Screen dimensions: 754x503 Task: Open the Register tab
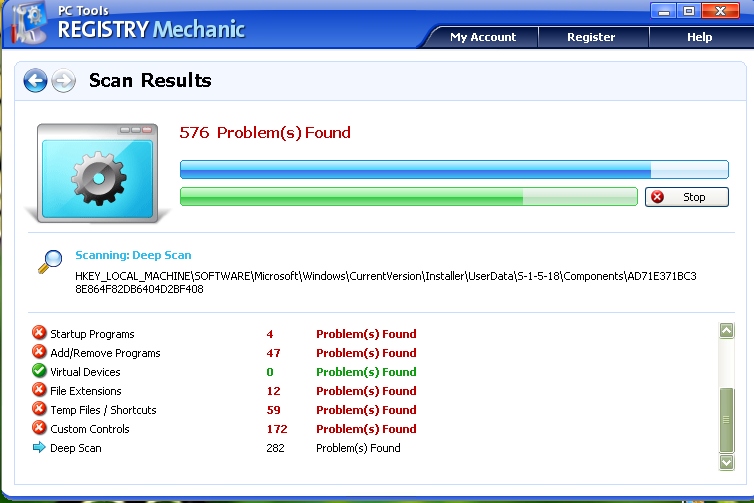click(x=591, y=37)
